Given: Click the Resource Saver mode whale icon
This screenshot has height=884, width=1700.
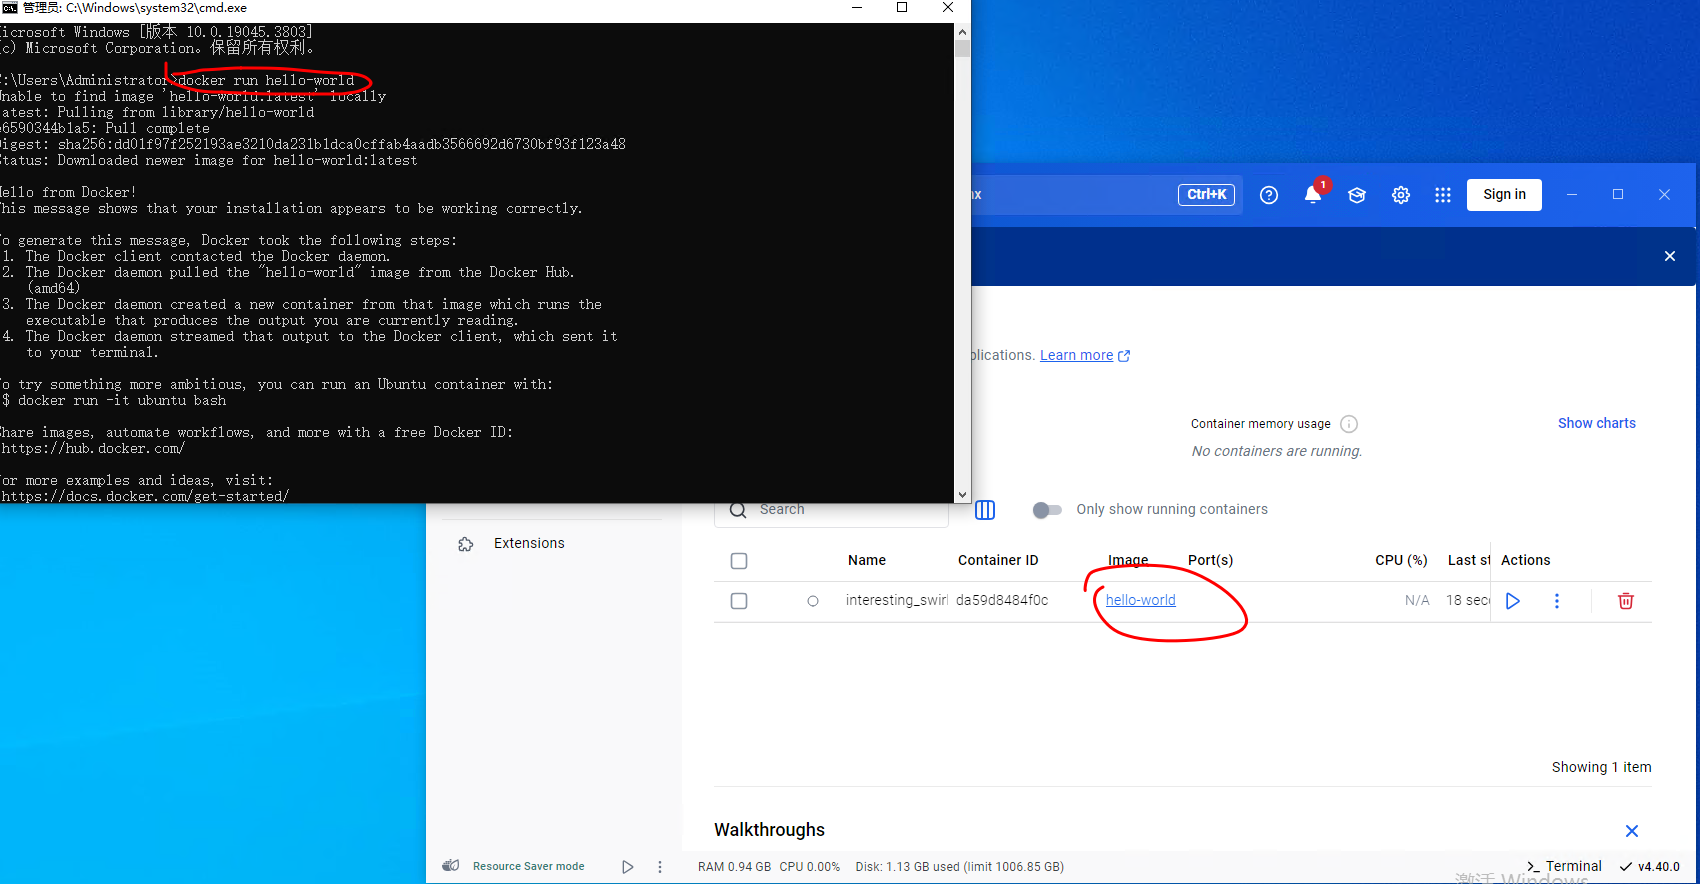Looking at the screenshot, I should coord(451,866).
